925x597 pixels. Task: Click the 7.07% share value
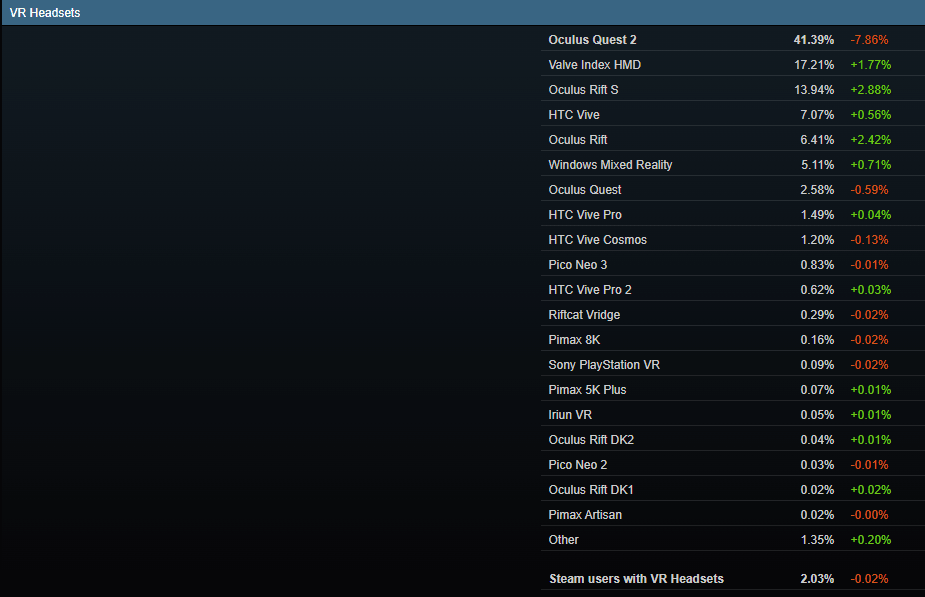point(817,114)
